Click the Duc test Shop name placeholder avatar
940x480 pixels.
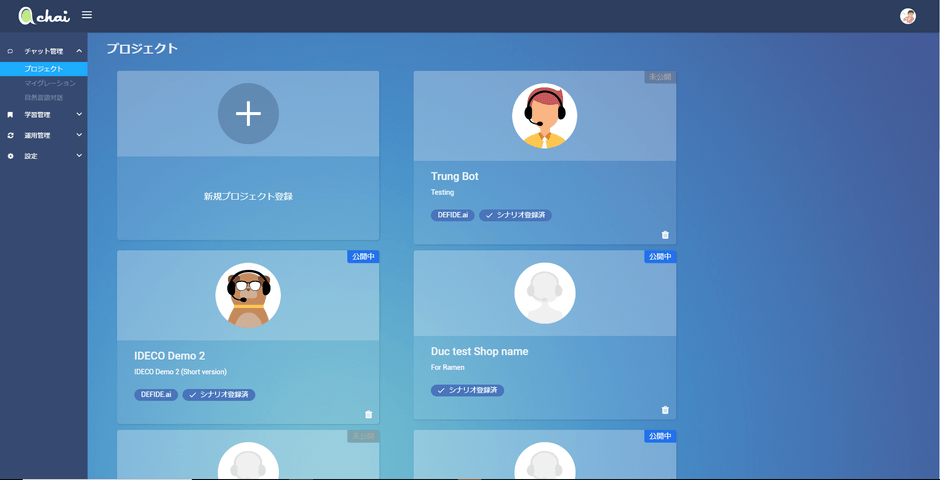[x=544, y=293]
